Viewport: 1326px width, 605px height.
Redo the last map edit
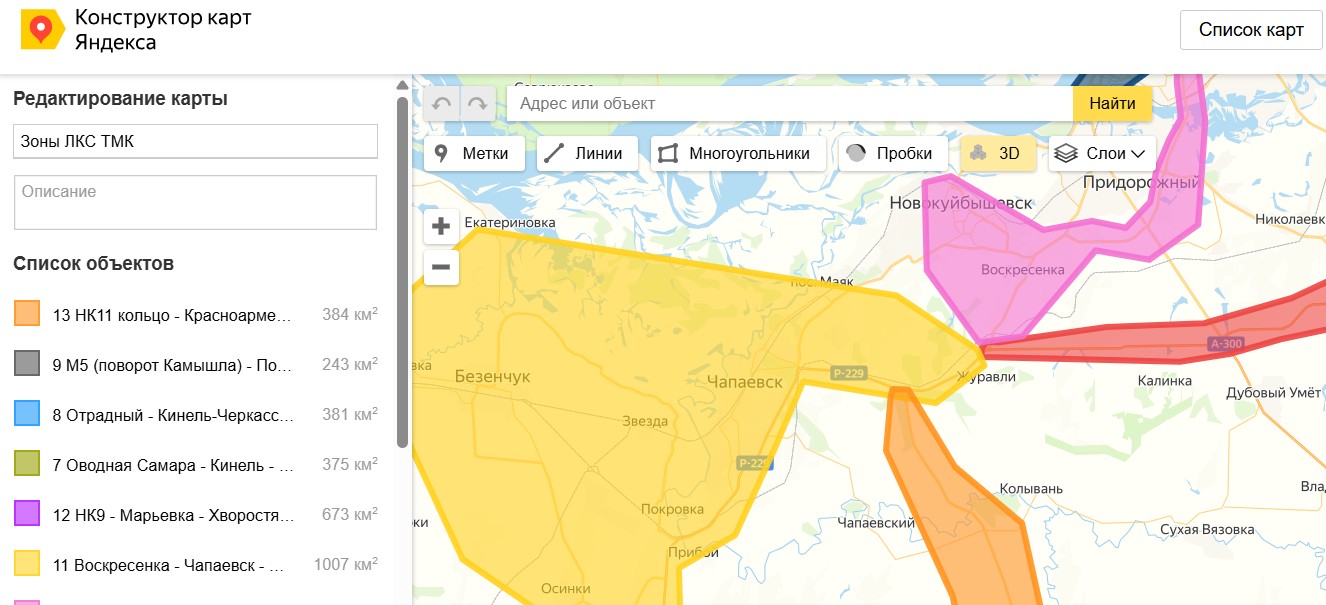478,103
